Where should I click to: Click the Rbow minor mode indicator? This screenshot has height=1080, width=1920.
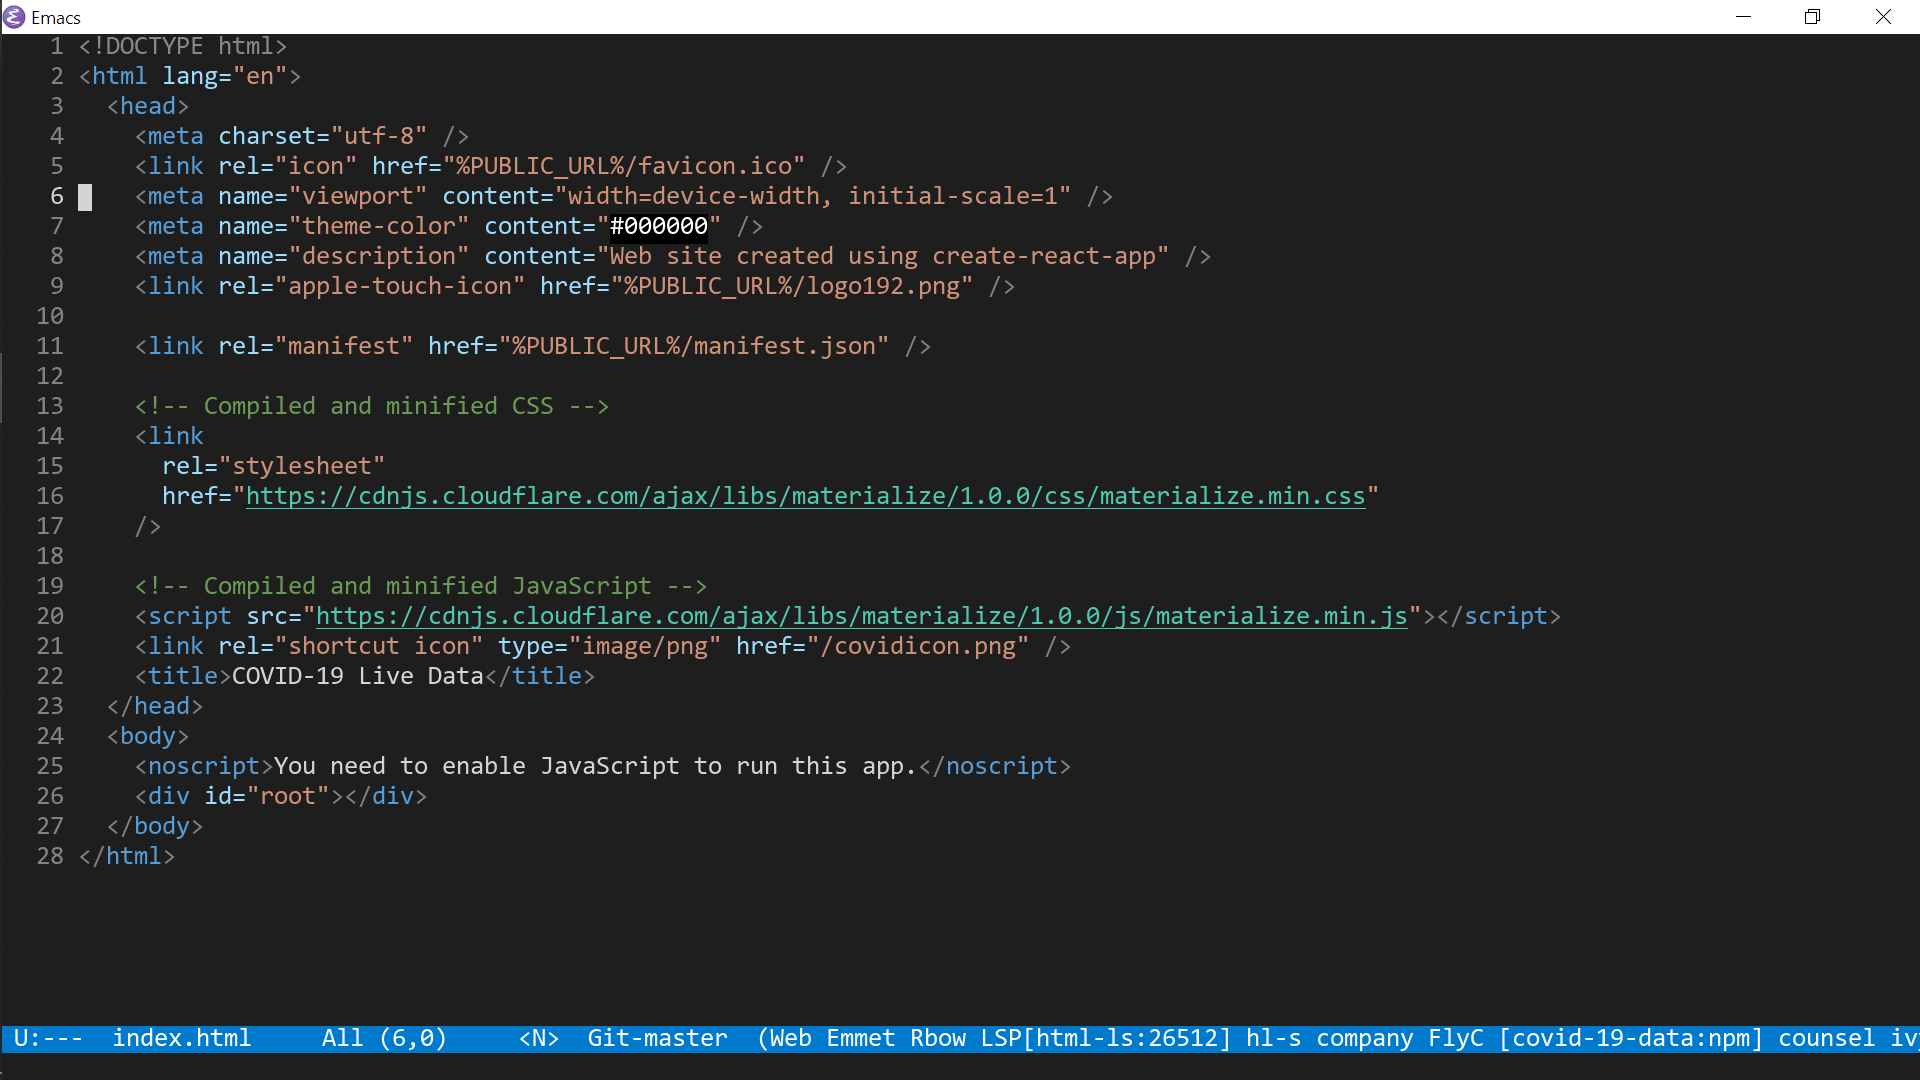(937, 1038)
